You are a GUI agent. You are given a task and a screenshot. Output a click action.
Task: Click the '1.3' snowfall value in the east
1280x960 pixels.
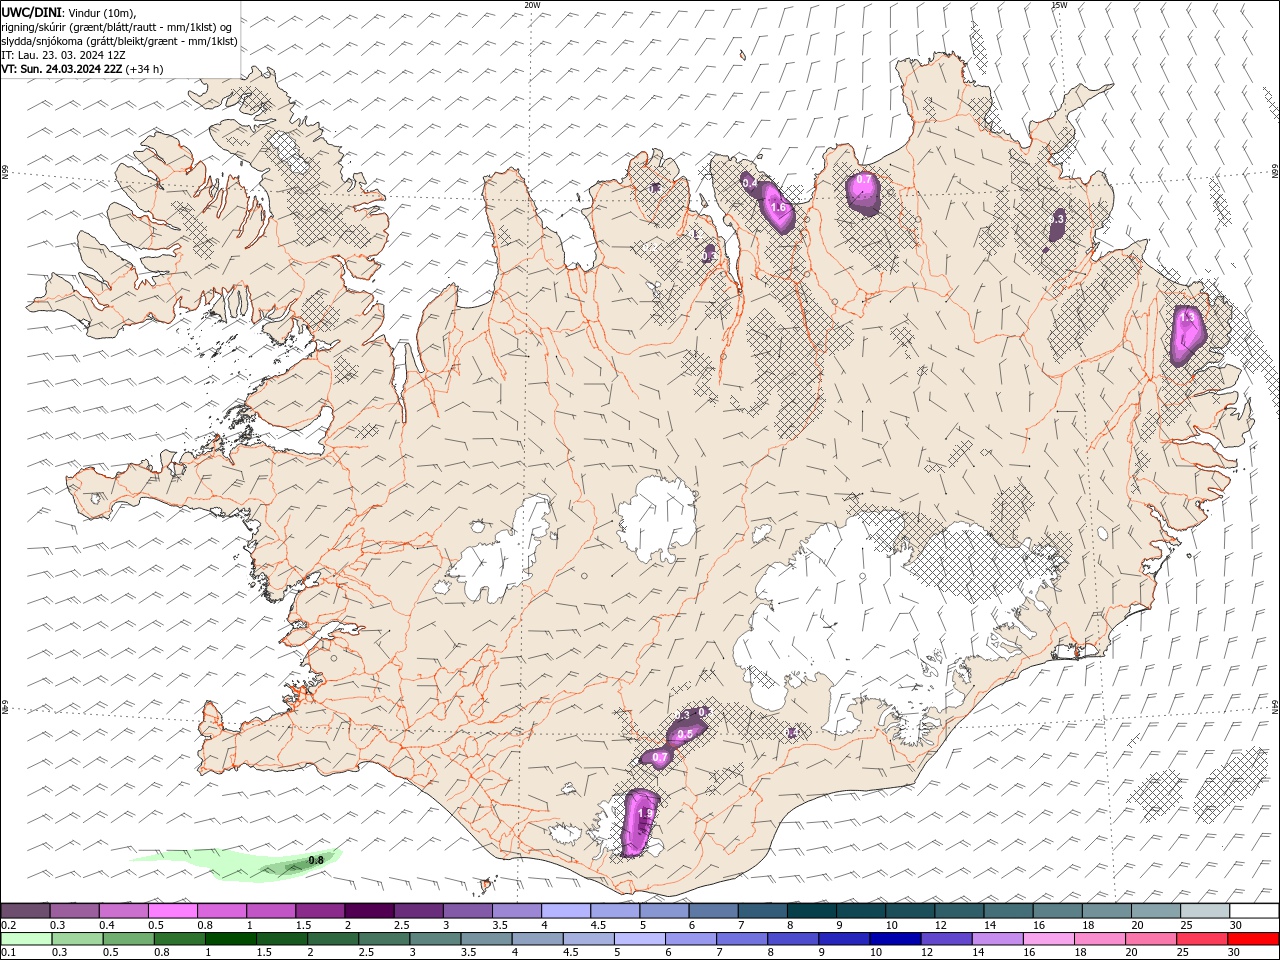[1188, 318]
